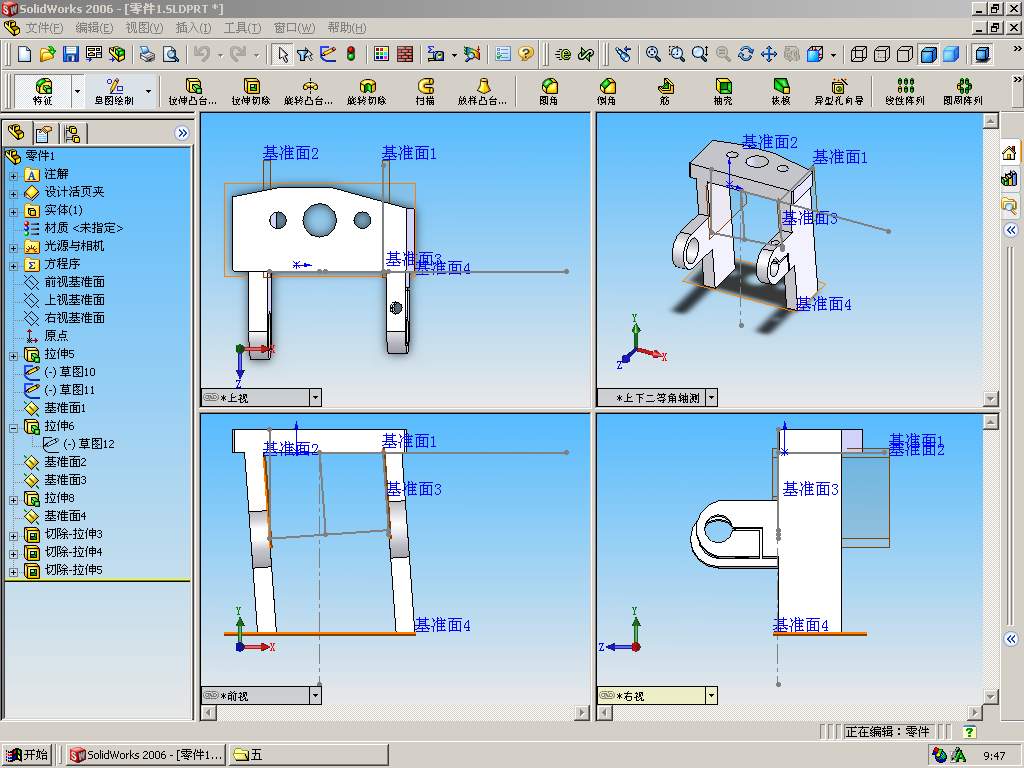The width and height of the screenshot is (1024, 768).
Task: Expand the 切除-拉伸3 feature node
Action: coord(13,536)
